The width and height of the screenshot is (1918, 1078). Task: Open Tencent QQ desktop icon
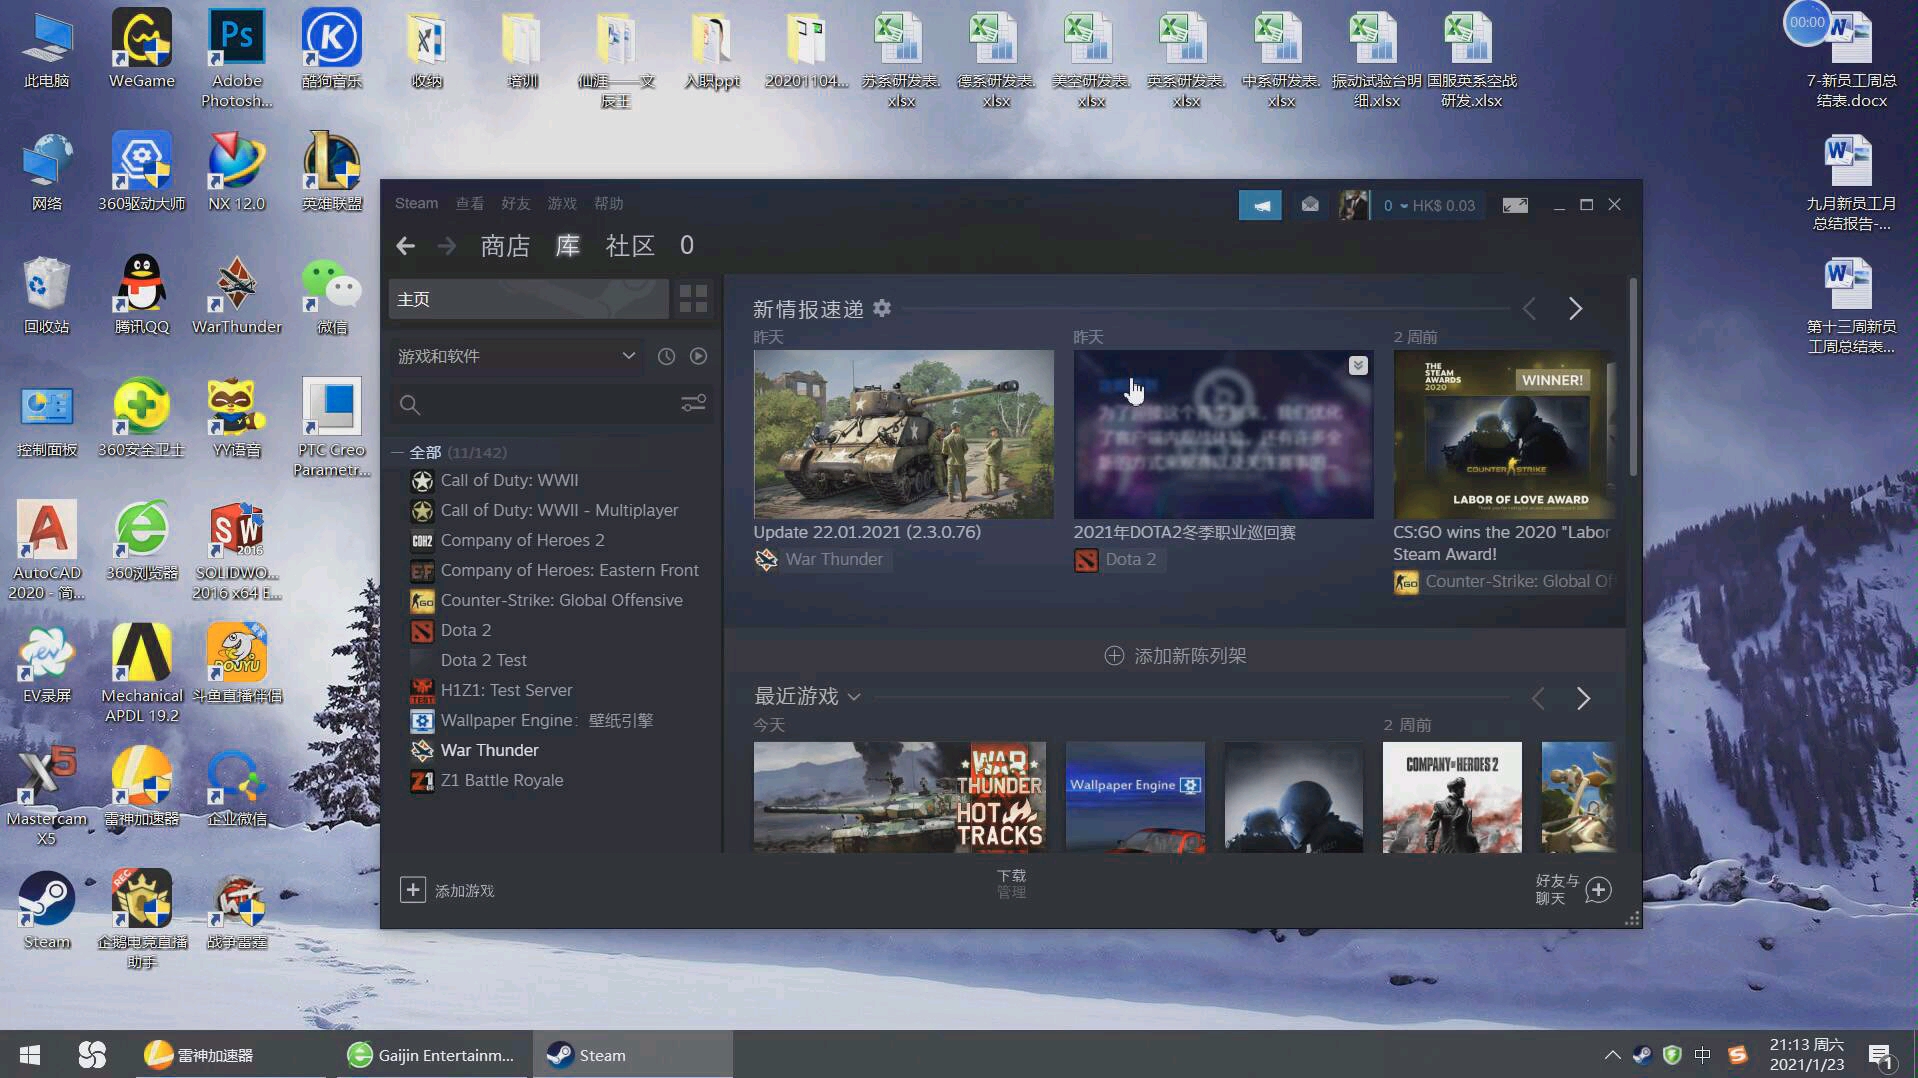[x=141, y=295]
